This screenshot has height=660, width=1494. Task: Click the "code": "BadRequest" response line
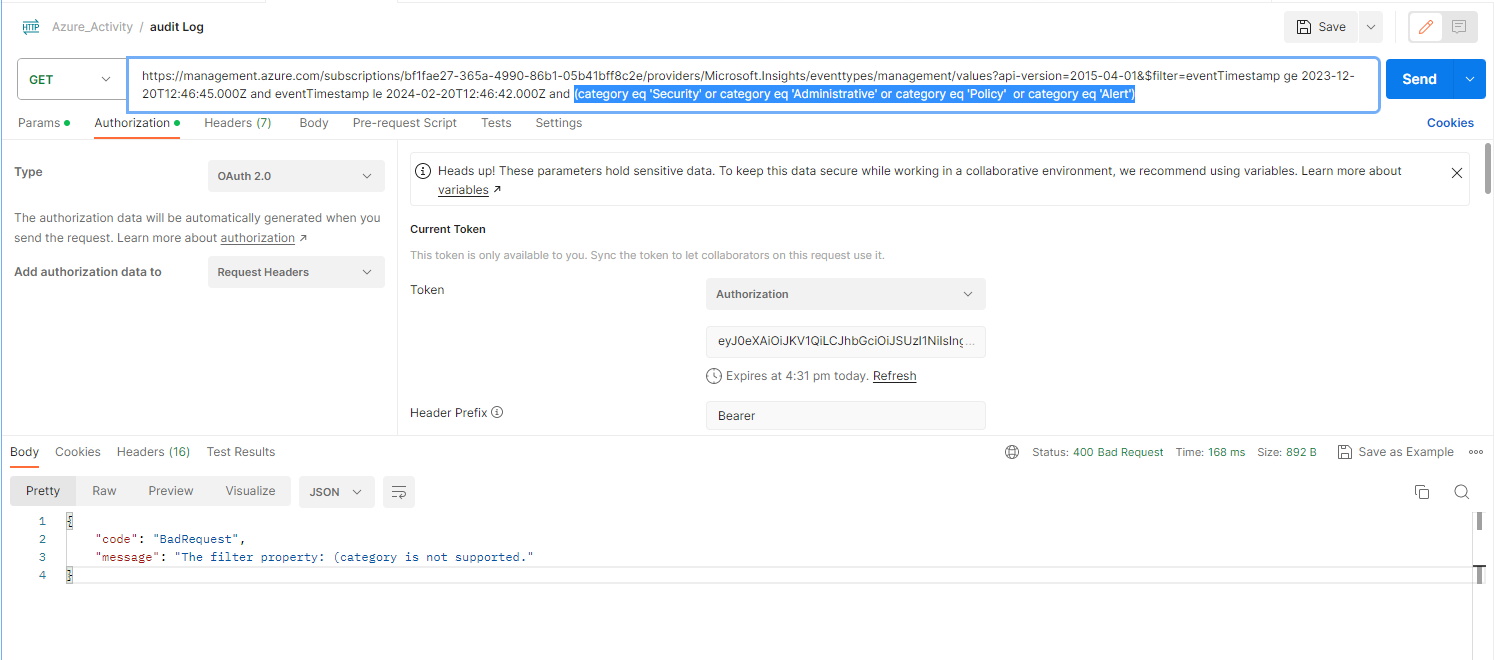170,539
